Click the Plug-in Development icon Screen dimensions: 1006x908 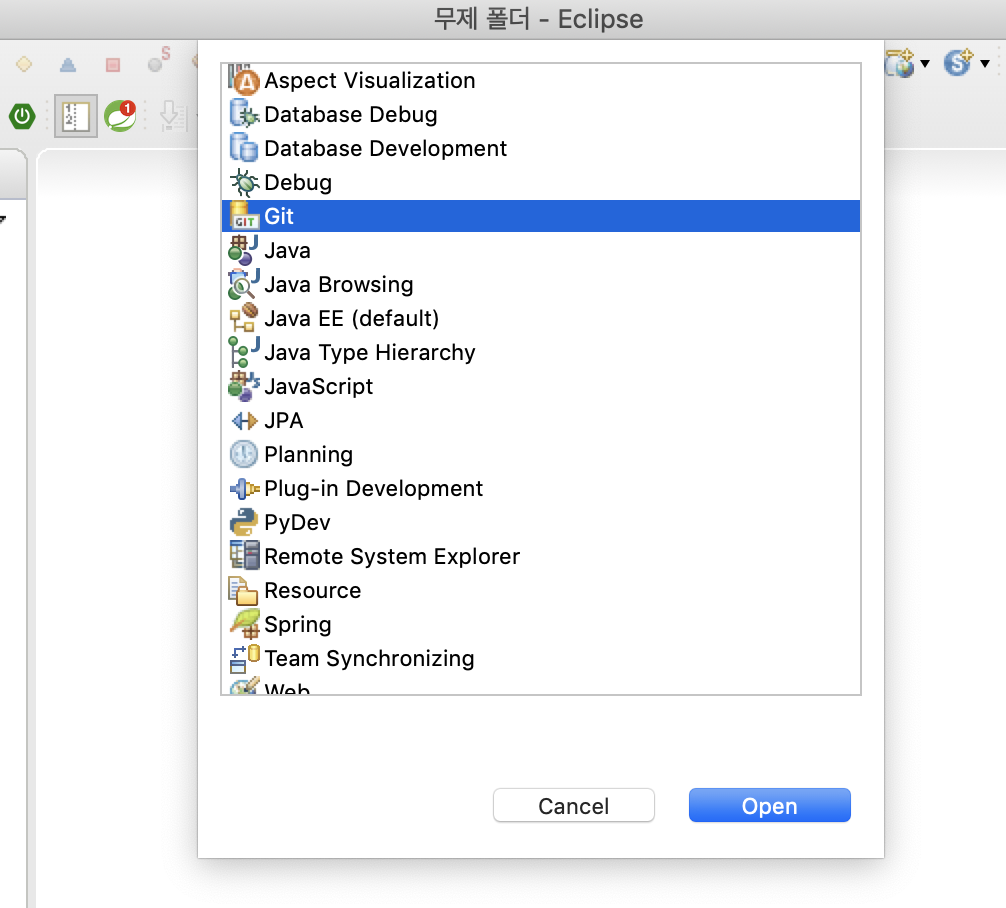tap(244, 489)
